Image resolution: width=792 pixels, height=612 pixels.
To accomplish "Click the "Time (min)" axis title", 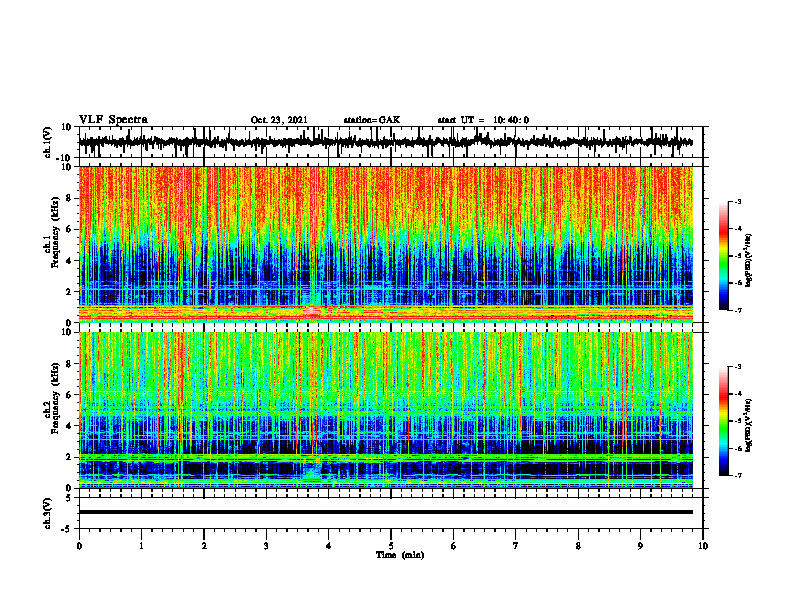I will pos(400,555).
